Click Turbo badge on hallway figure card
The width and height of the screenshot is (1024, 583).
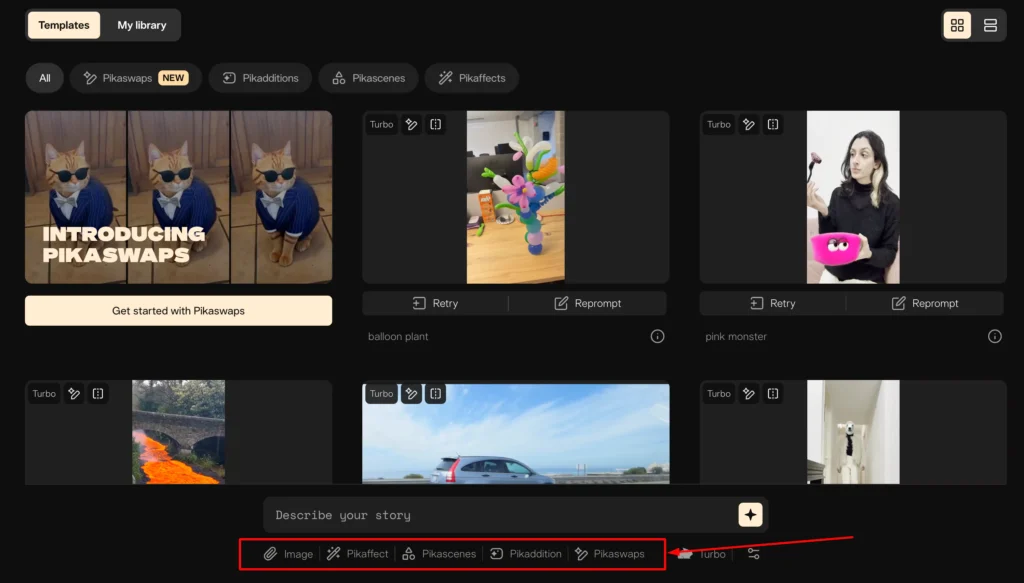pyautogui.click(x=718, y=394)
